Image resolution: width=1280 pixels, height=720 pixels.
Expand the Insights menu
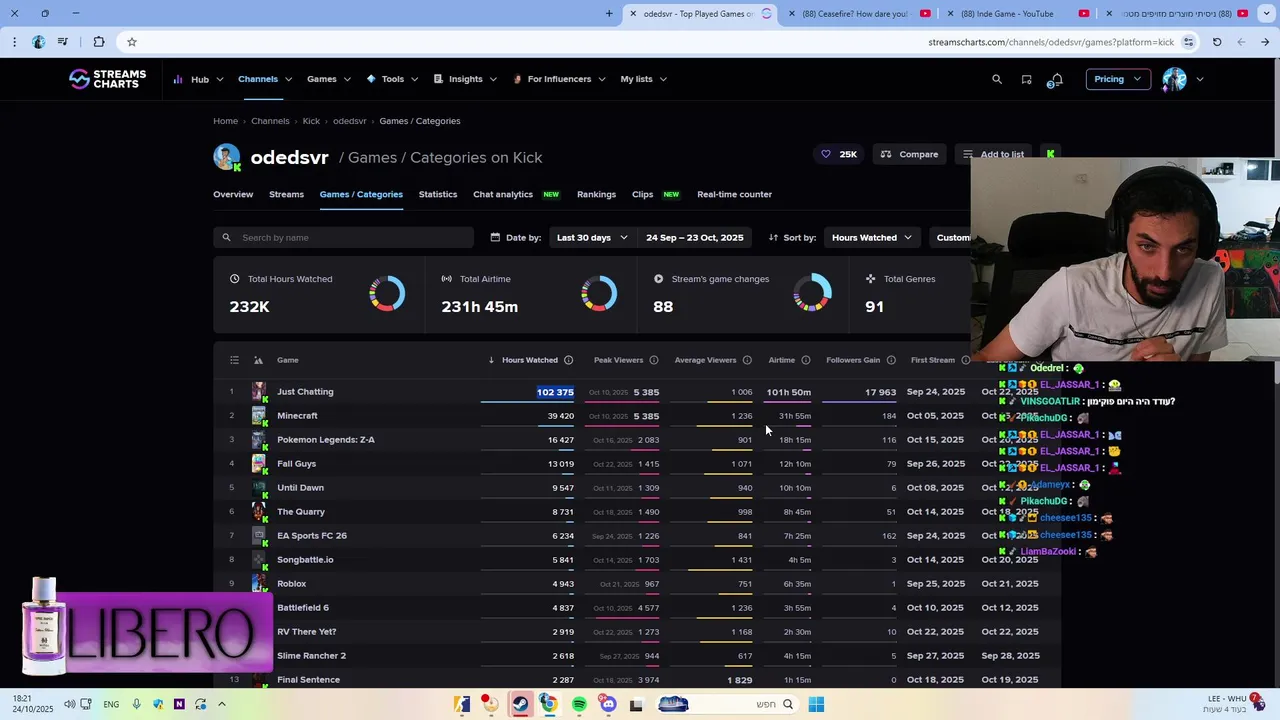pyautogui.click(x=465, y=79)
